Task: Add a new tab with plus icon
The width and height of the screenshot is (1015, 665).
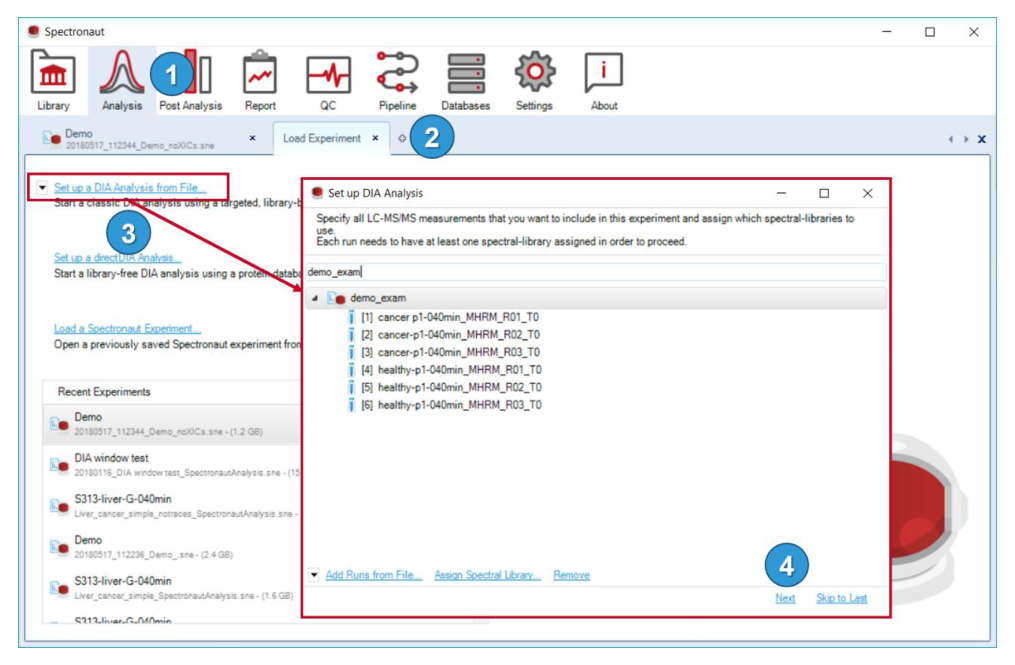Action: click(402, 138)
